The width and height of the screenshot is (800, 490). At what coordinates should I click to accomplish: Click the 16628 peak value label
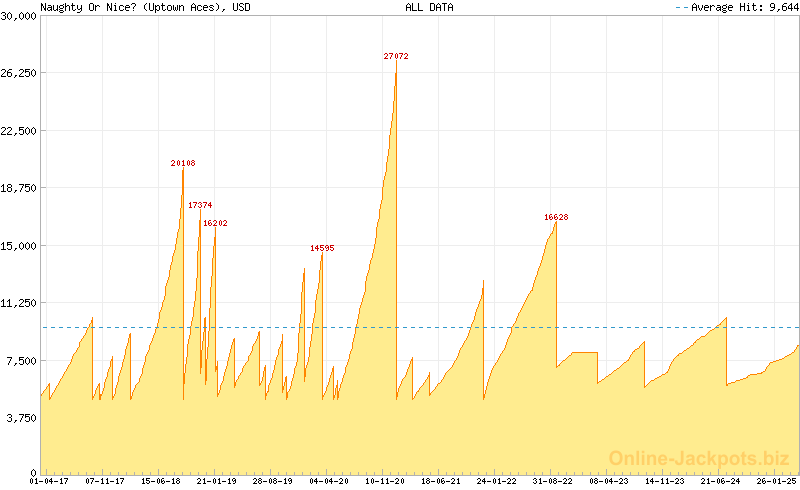[x=556, y=217]
